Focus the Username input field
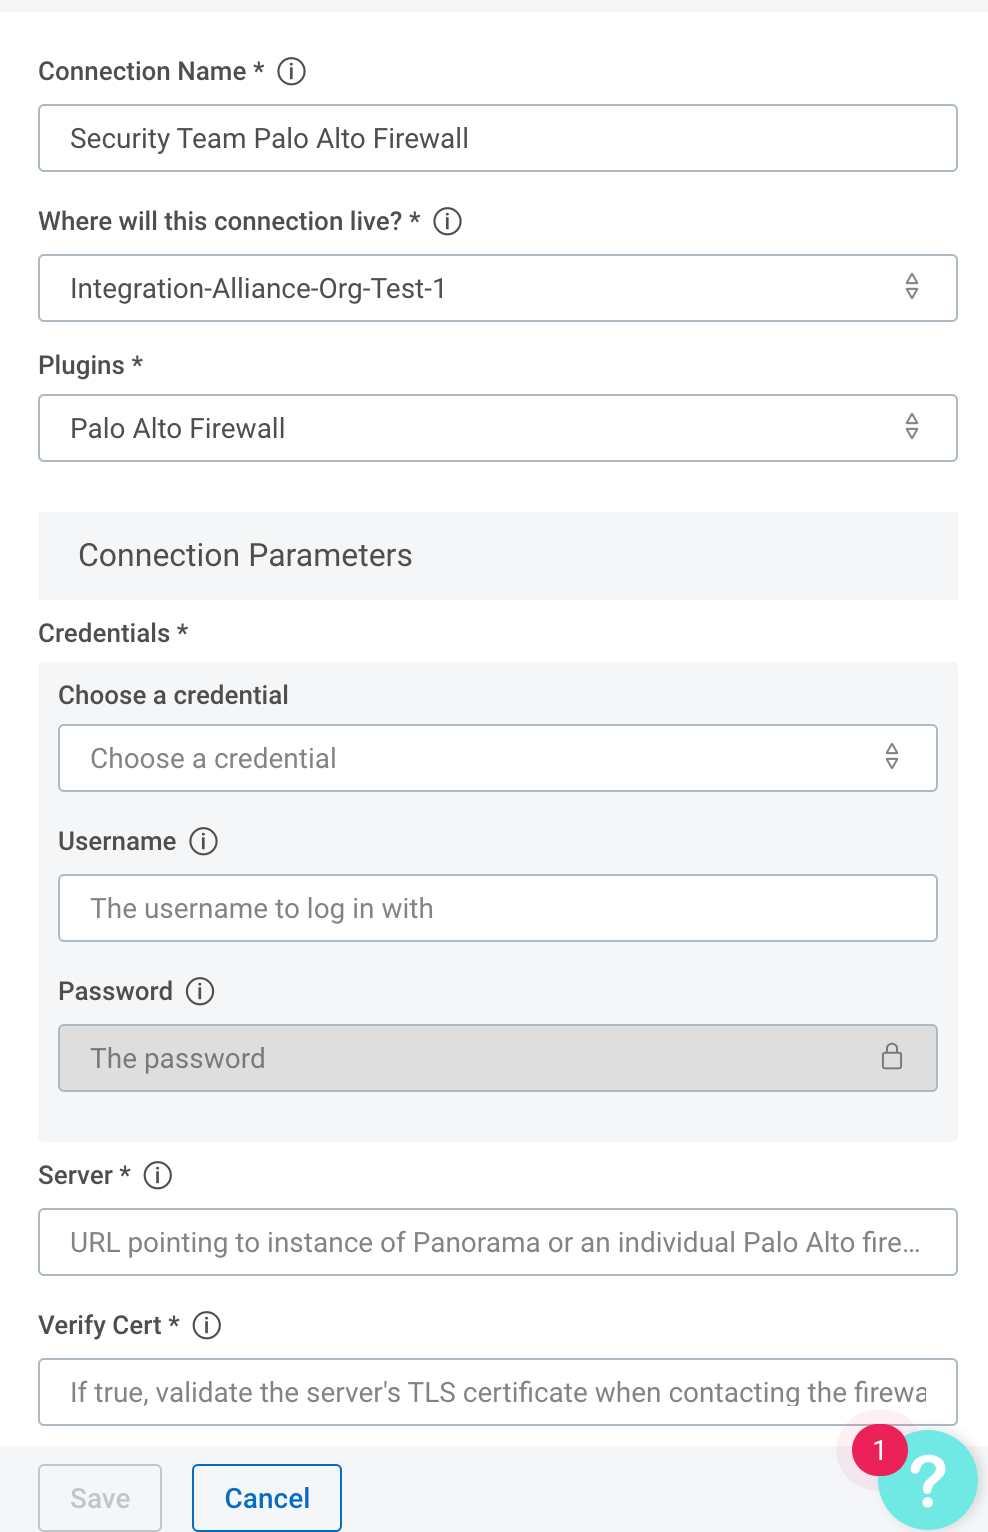The height and width of the screenshot is (1532, 988). click(497, 908)
